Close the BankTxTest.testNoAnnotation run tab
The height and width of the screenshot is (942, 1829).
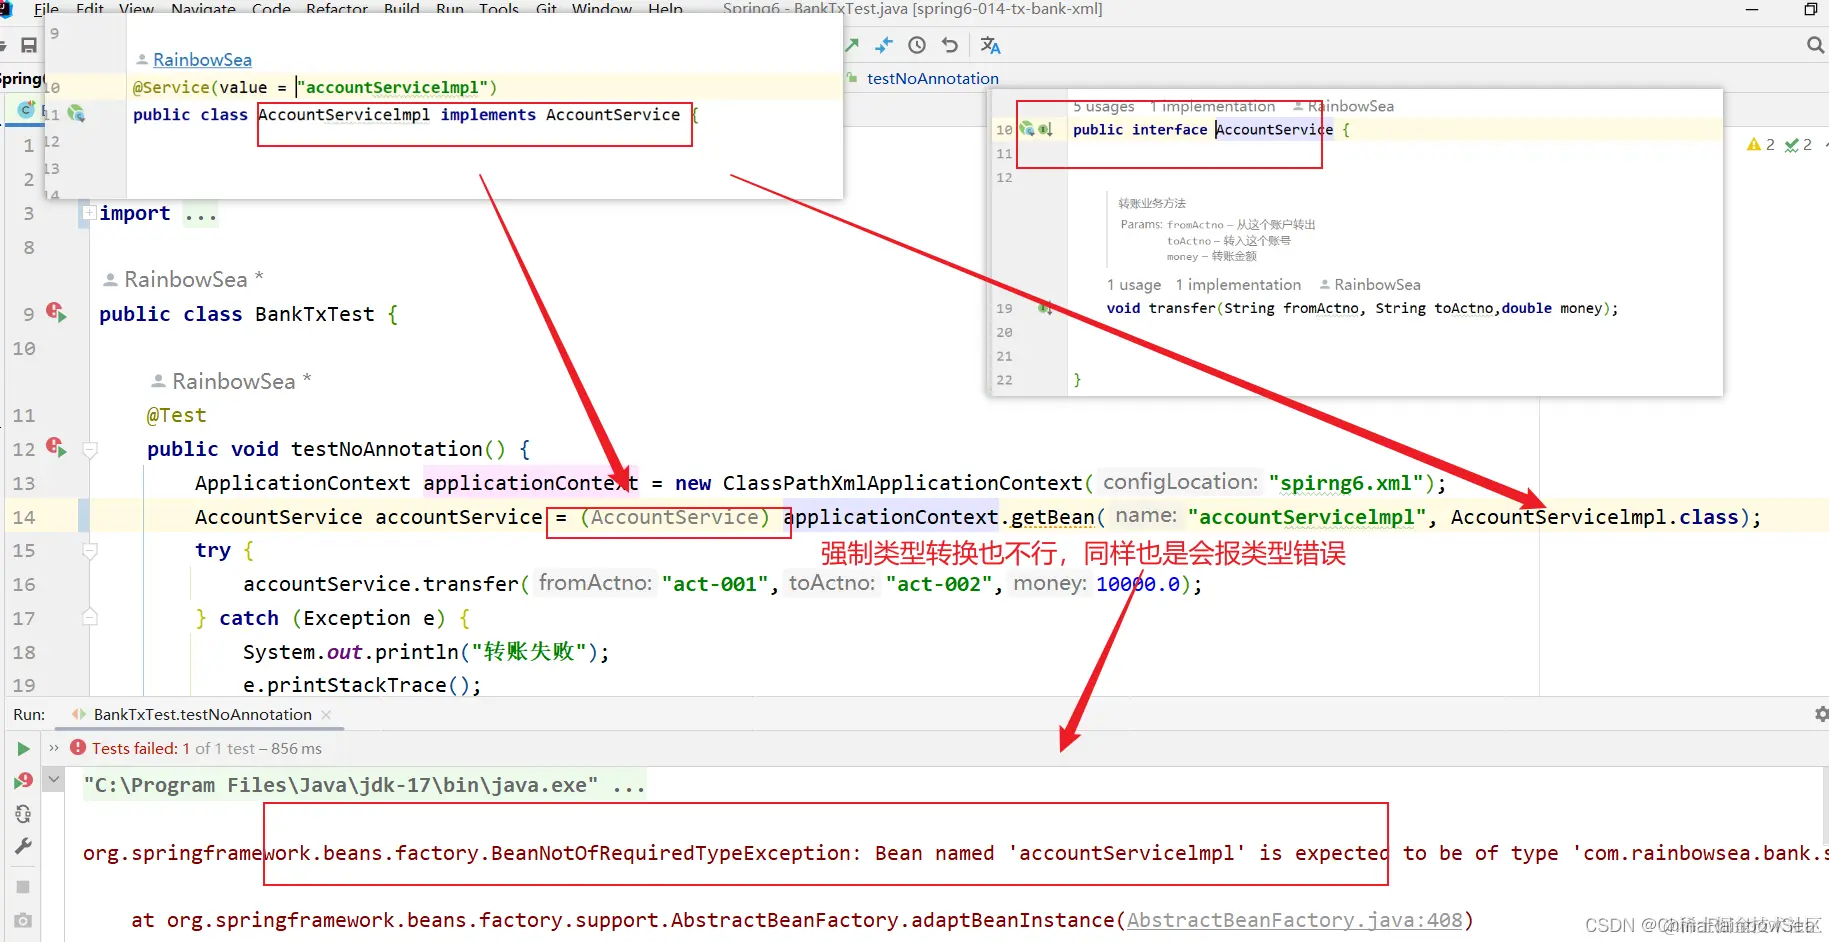click(326, 715)
